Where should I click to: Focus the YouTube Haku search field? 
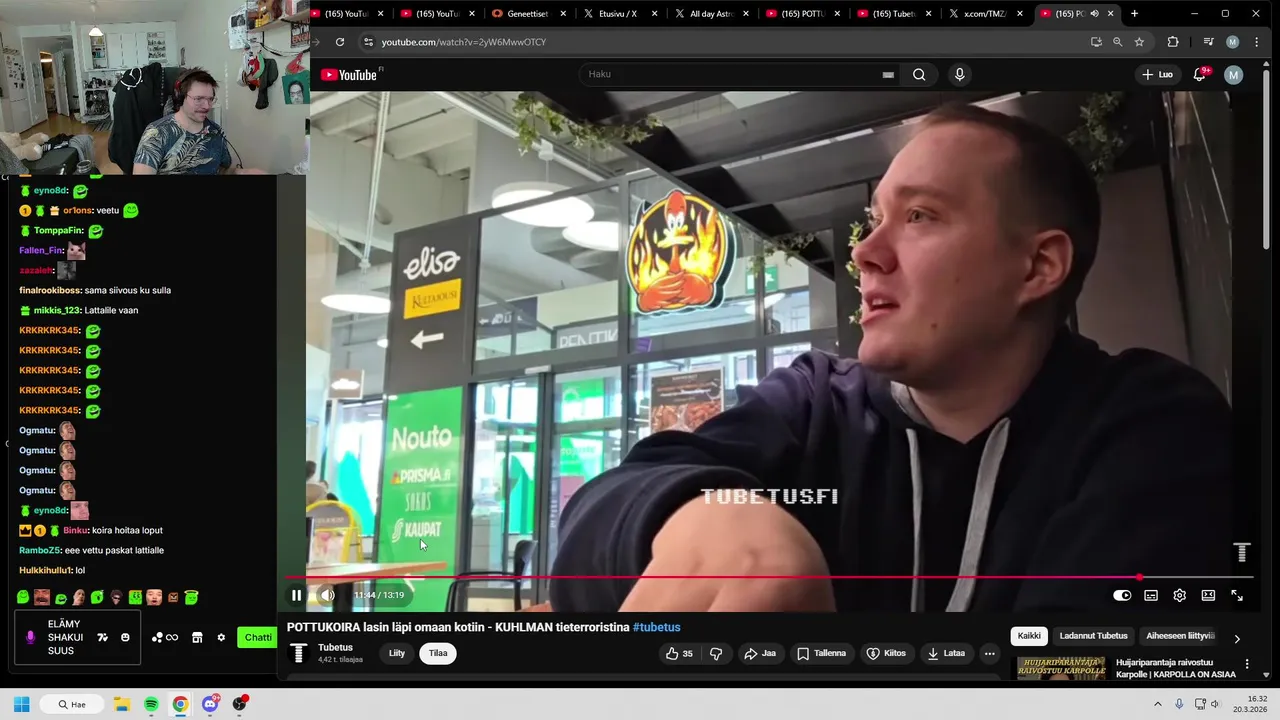(730, 74)
